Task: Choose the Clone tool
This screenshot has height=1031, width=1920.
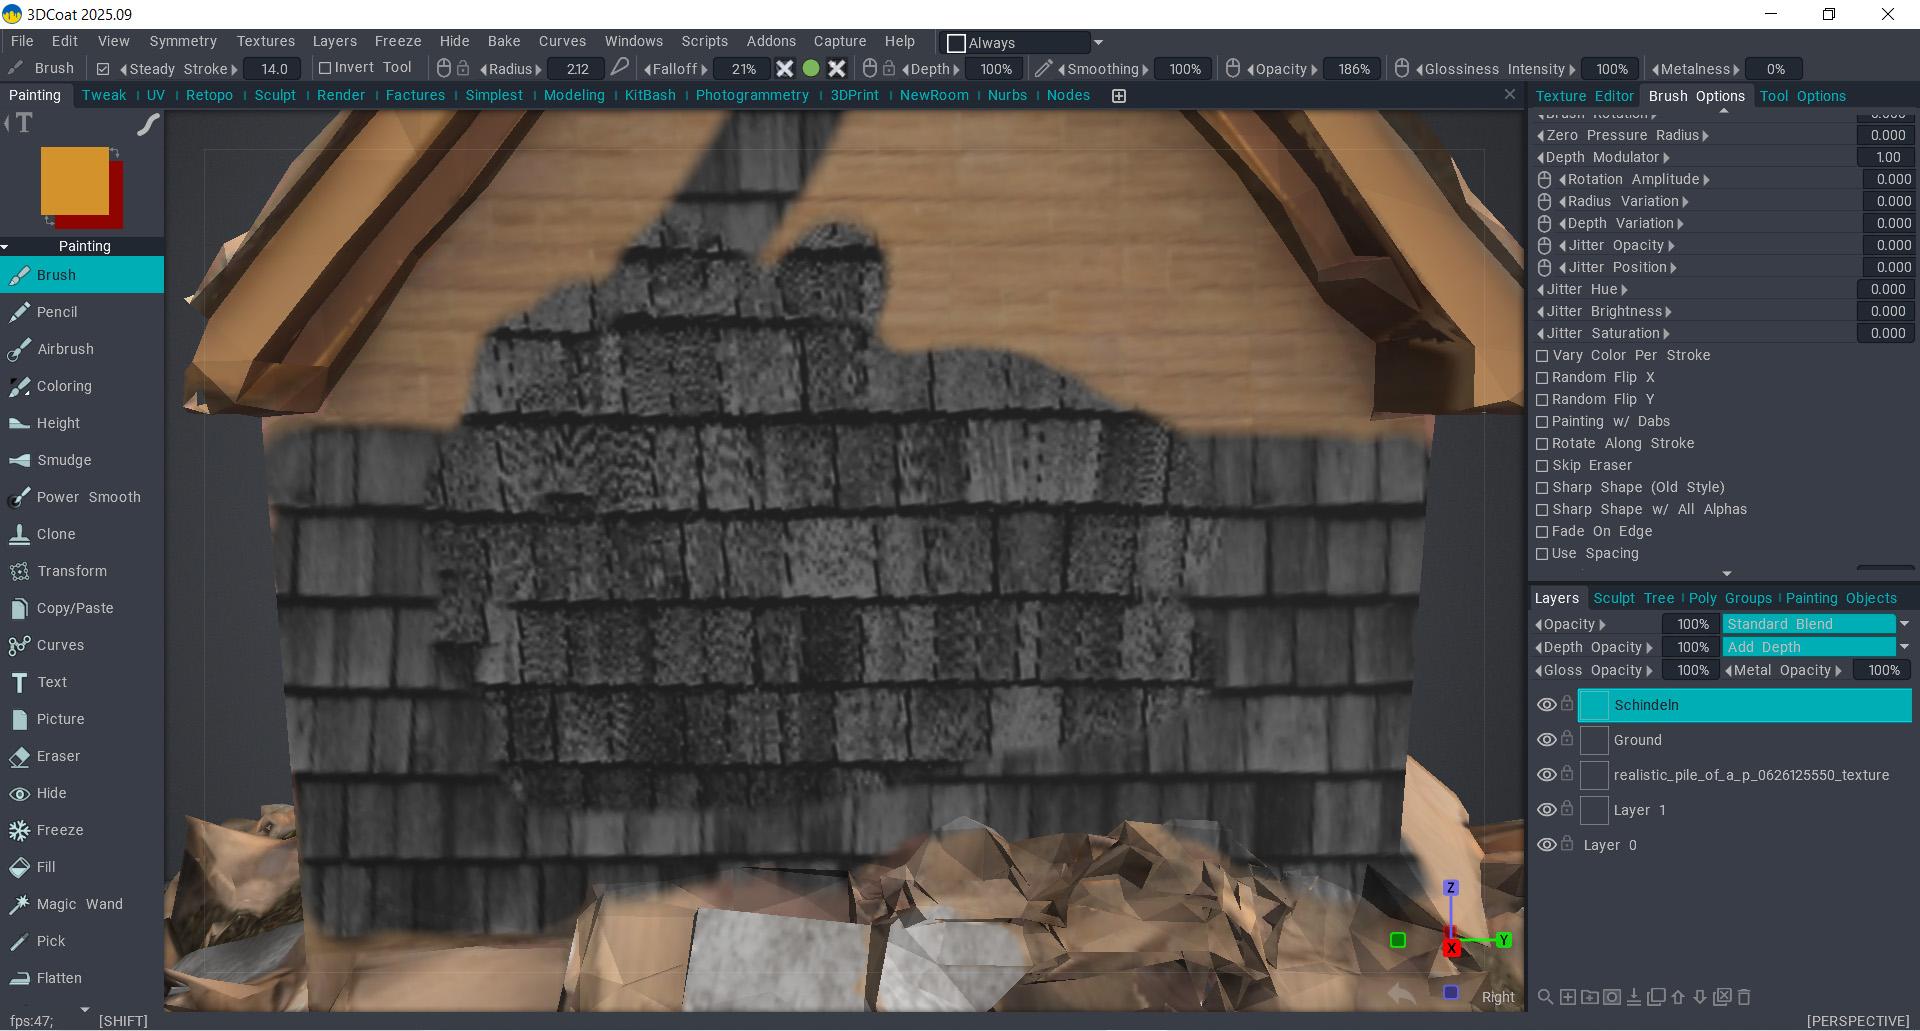Action: point(56,534)
